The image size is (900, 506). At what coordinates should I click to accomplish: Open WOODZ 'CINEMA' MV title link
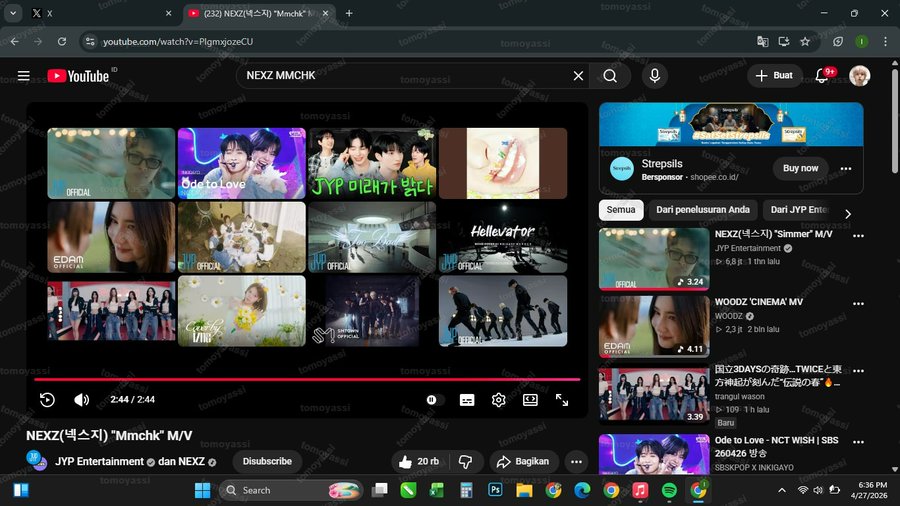[x=758, y=302]
